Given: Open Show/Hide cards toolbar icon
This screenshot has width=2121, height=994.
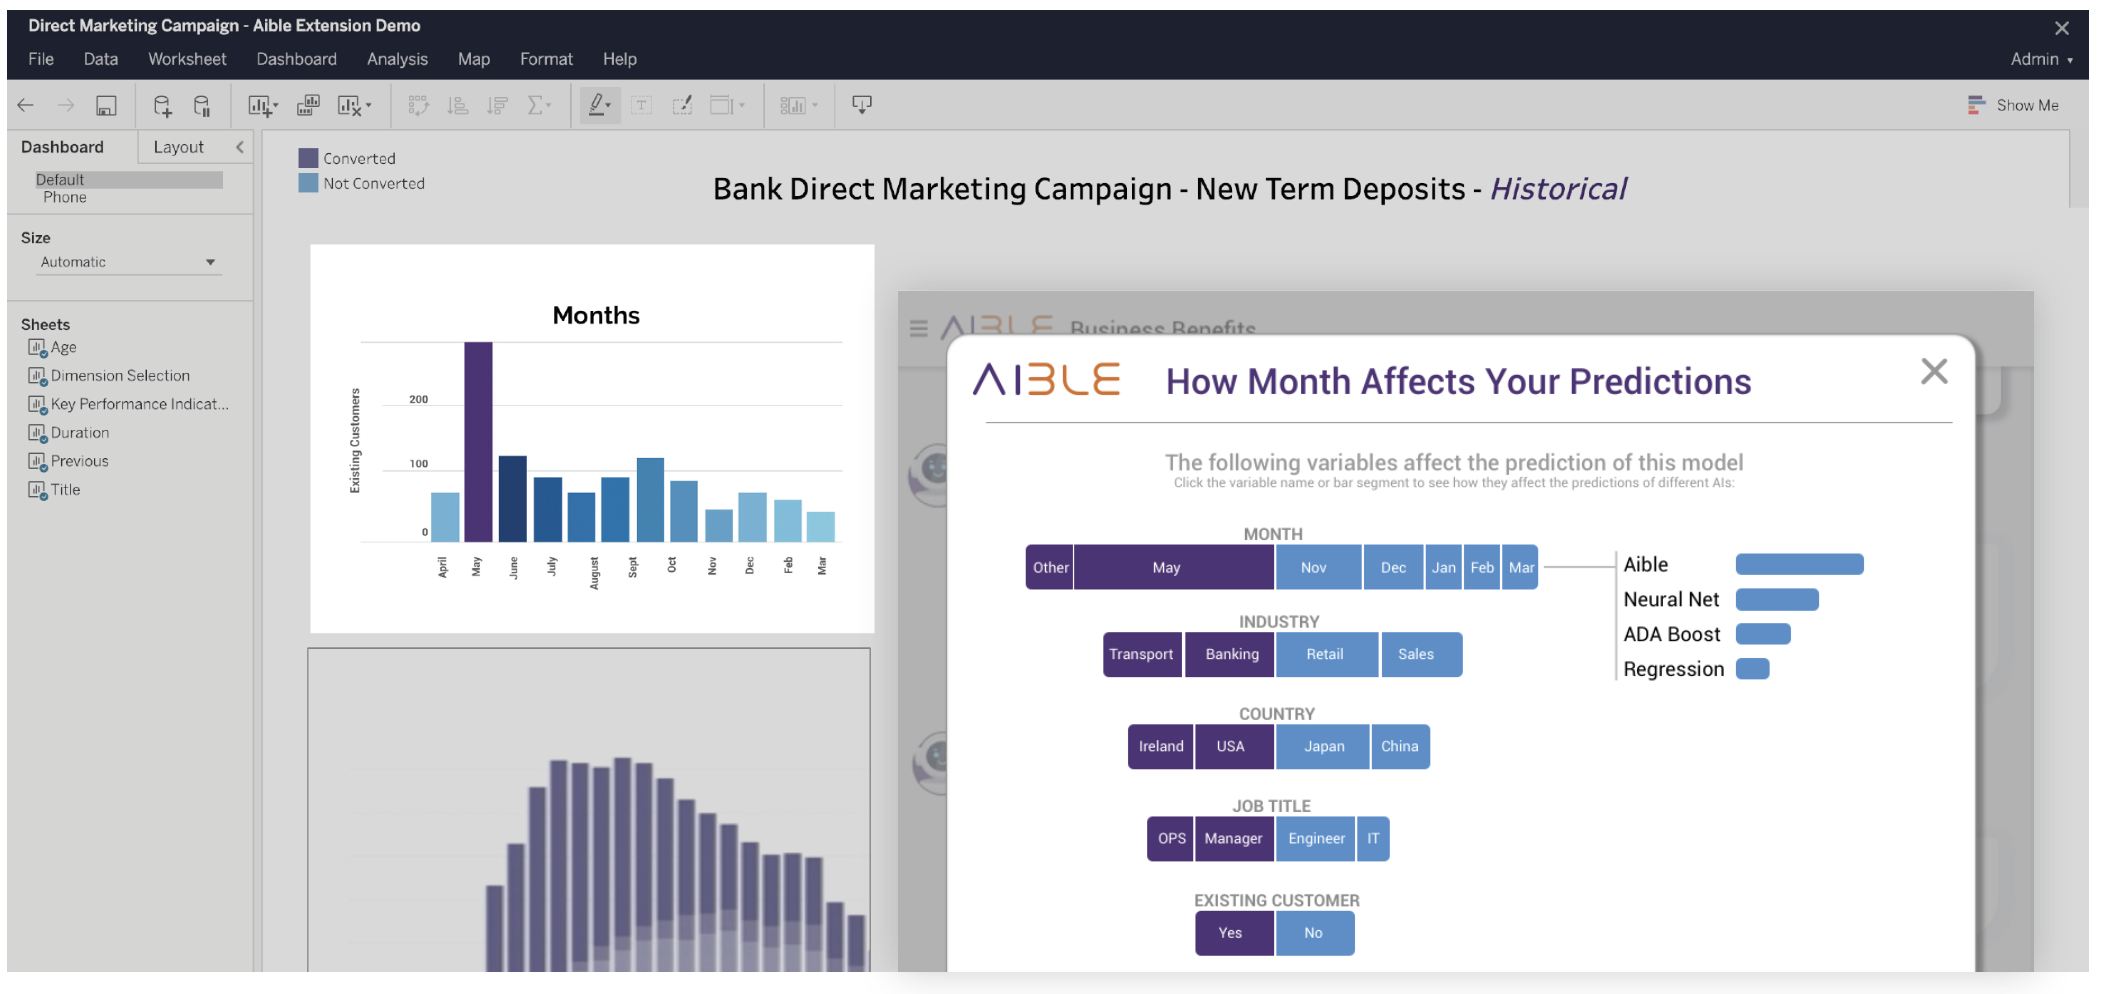Looking at the screenshot, I should 793,105.
